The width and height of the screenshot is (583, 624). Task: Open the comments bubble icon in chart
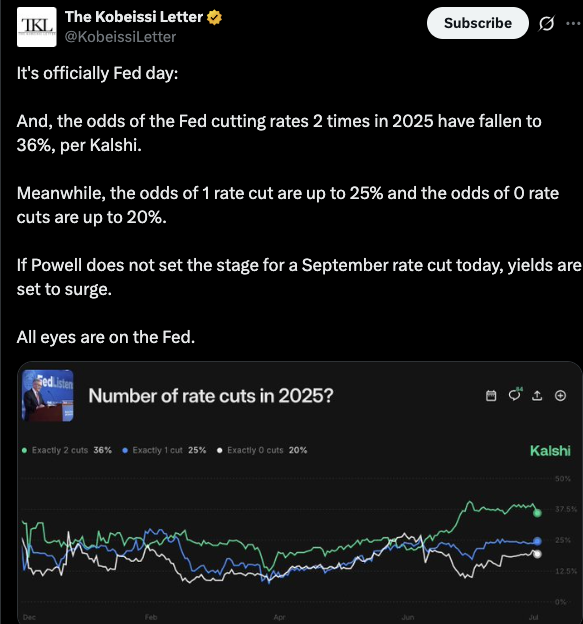pyautogui.click(x=515, y=395)
